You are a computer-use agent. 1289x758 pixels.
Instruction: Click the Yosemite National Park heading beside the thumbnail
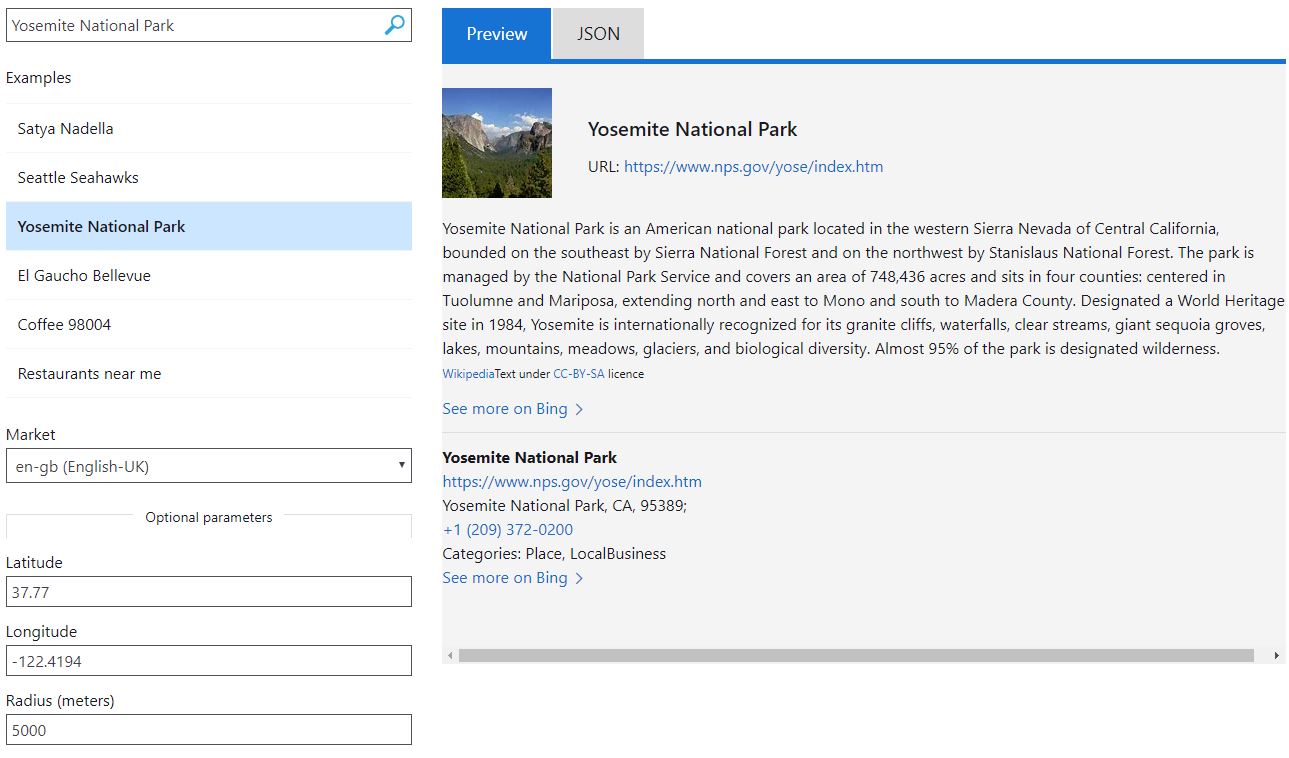tap(693, 129)
